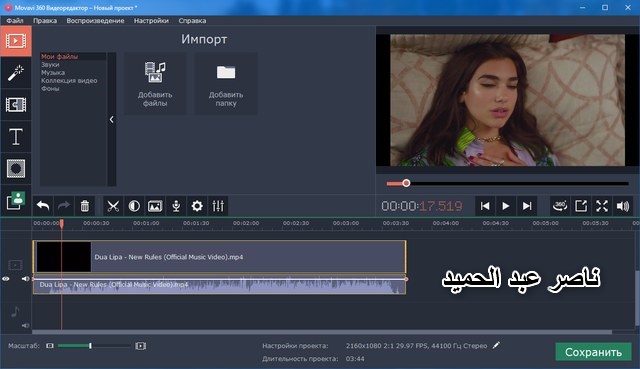
Task: Click the timeline playhead marker
Action: click(62, 223)
